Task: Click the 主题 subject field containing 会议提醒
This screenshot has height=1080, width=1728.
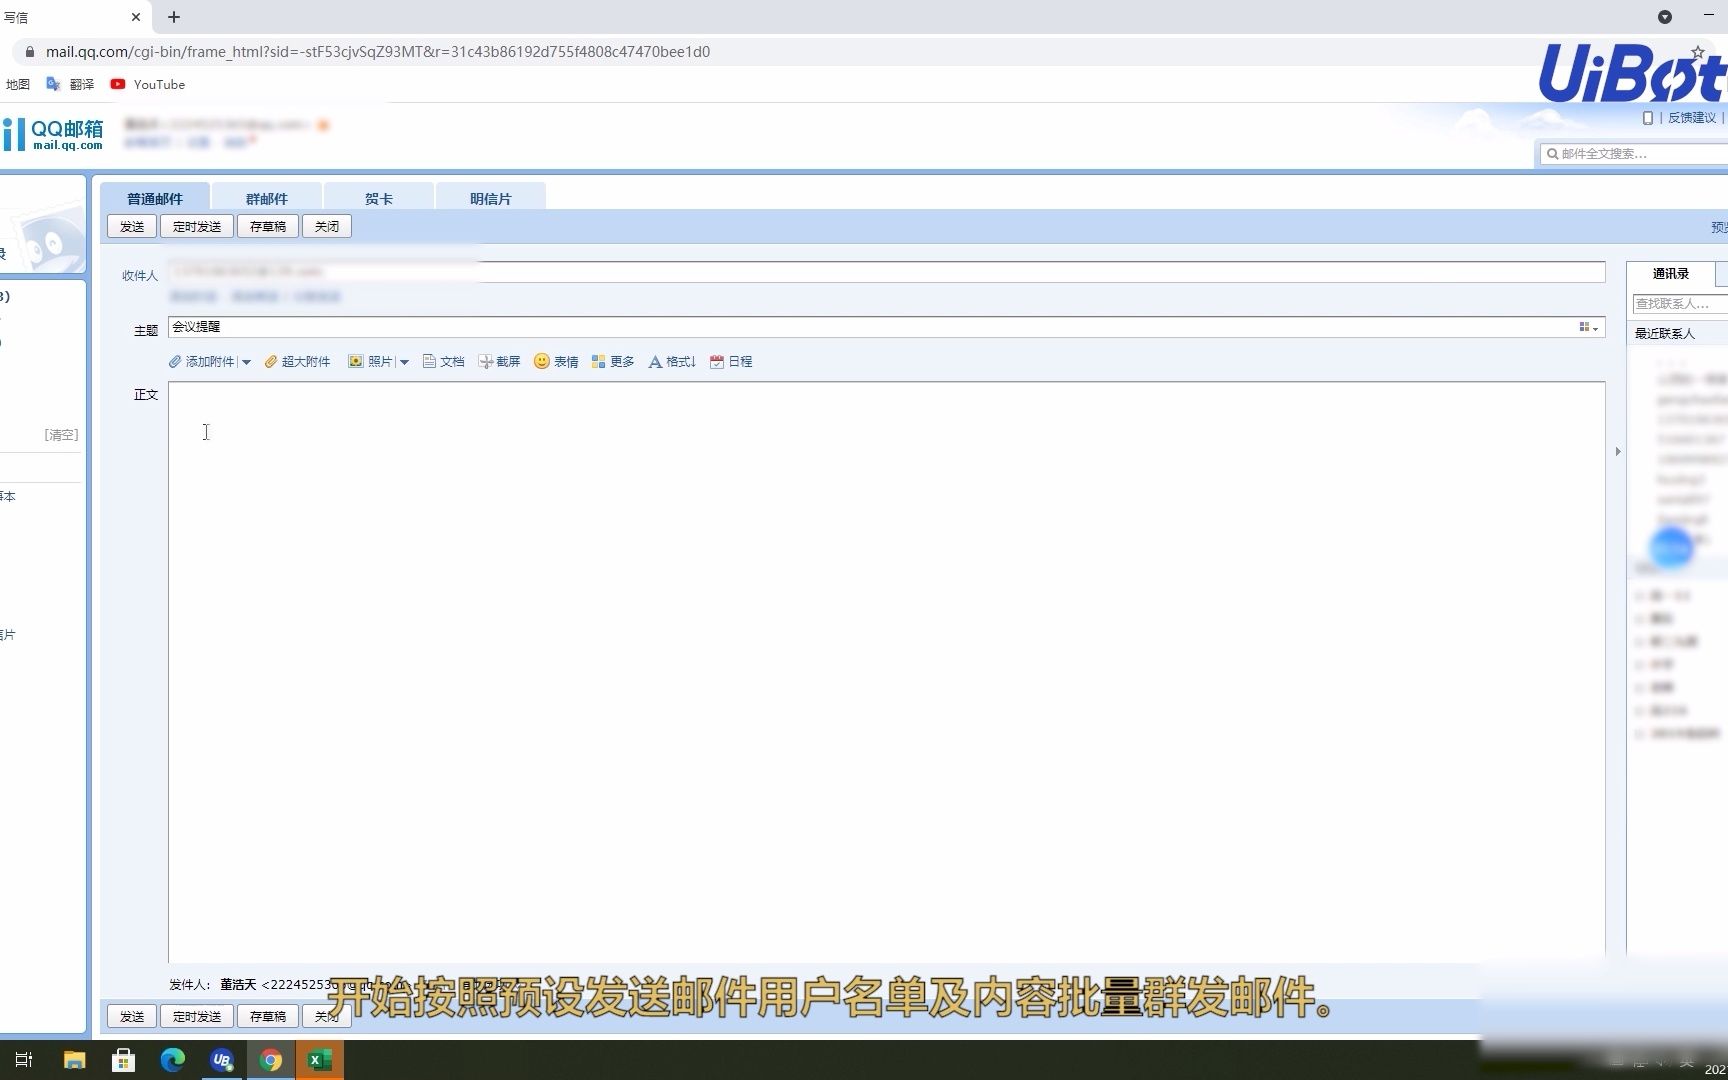Action: [x=887, y=327]
